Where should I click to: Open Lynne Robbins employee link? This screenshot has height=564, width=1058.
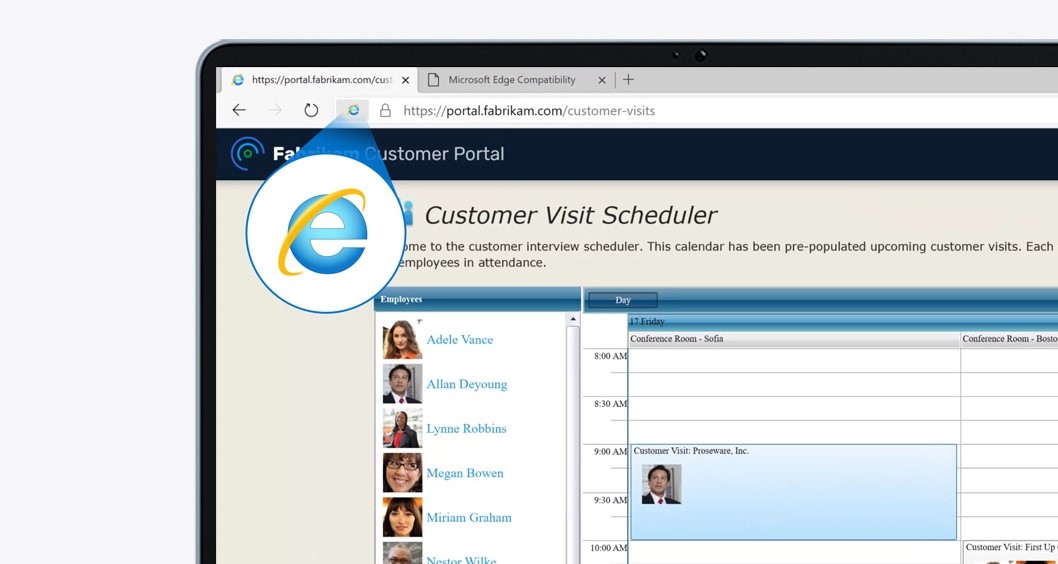[x=466, y=428]
